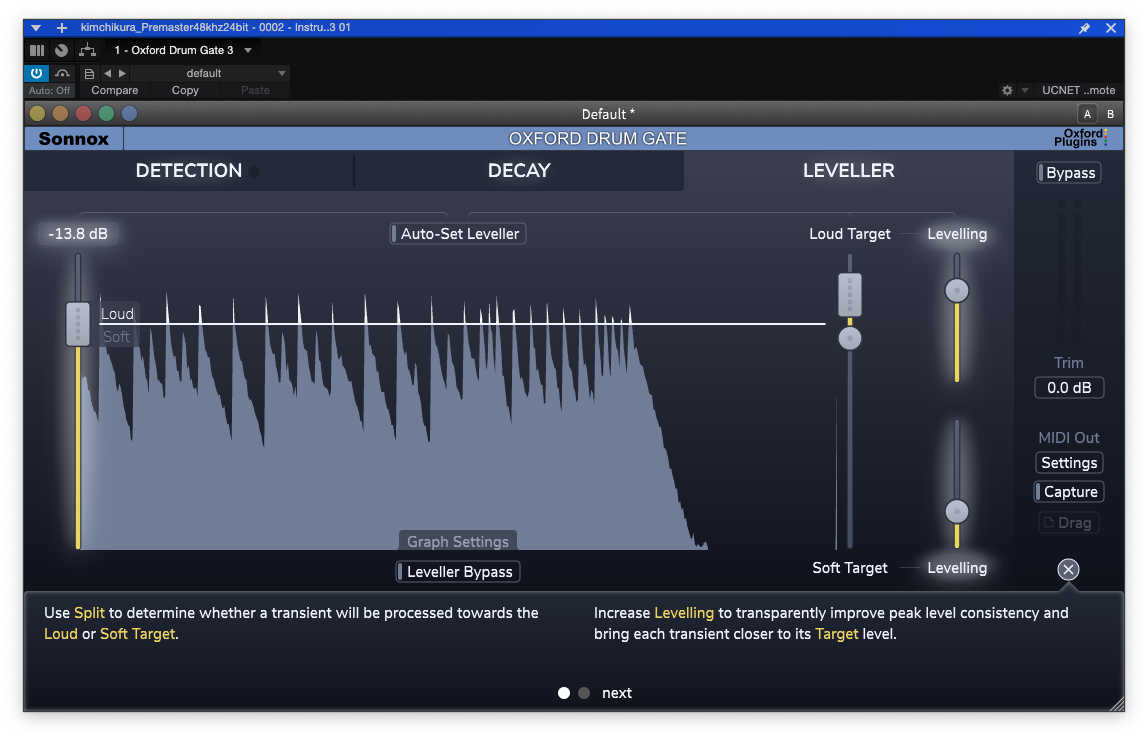
Task: Click the Default * preset name
Action: 608,114
